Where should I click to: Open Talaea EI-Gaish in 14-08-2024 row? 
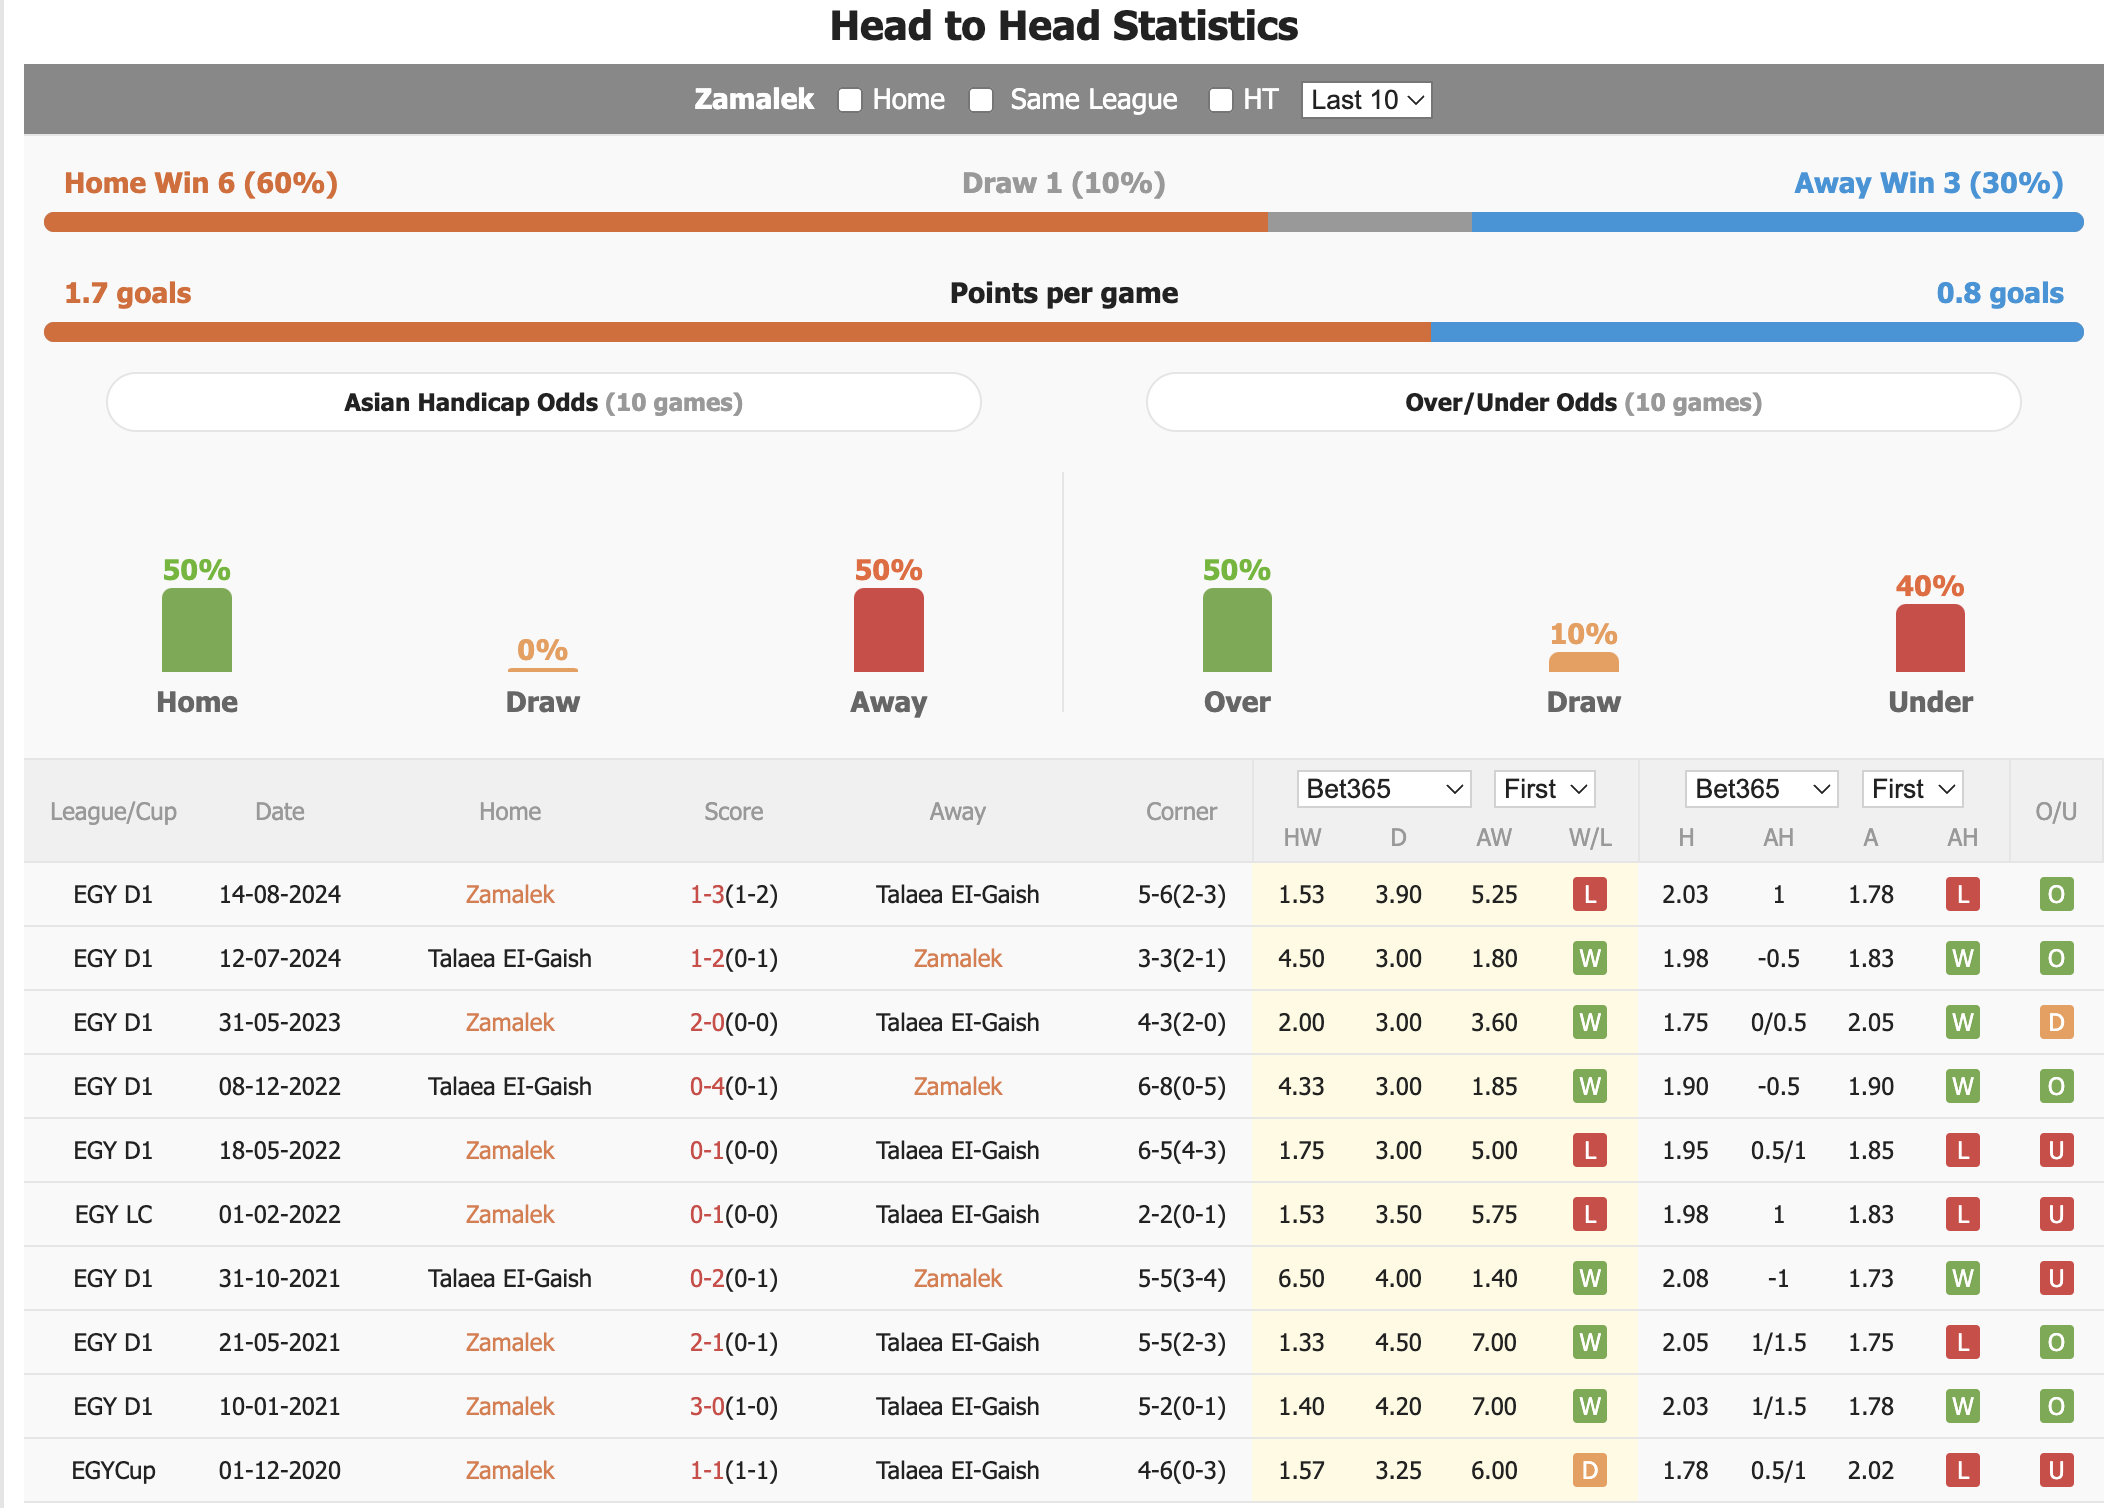pyautogui.click(x=958, y=894)
